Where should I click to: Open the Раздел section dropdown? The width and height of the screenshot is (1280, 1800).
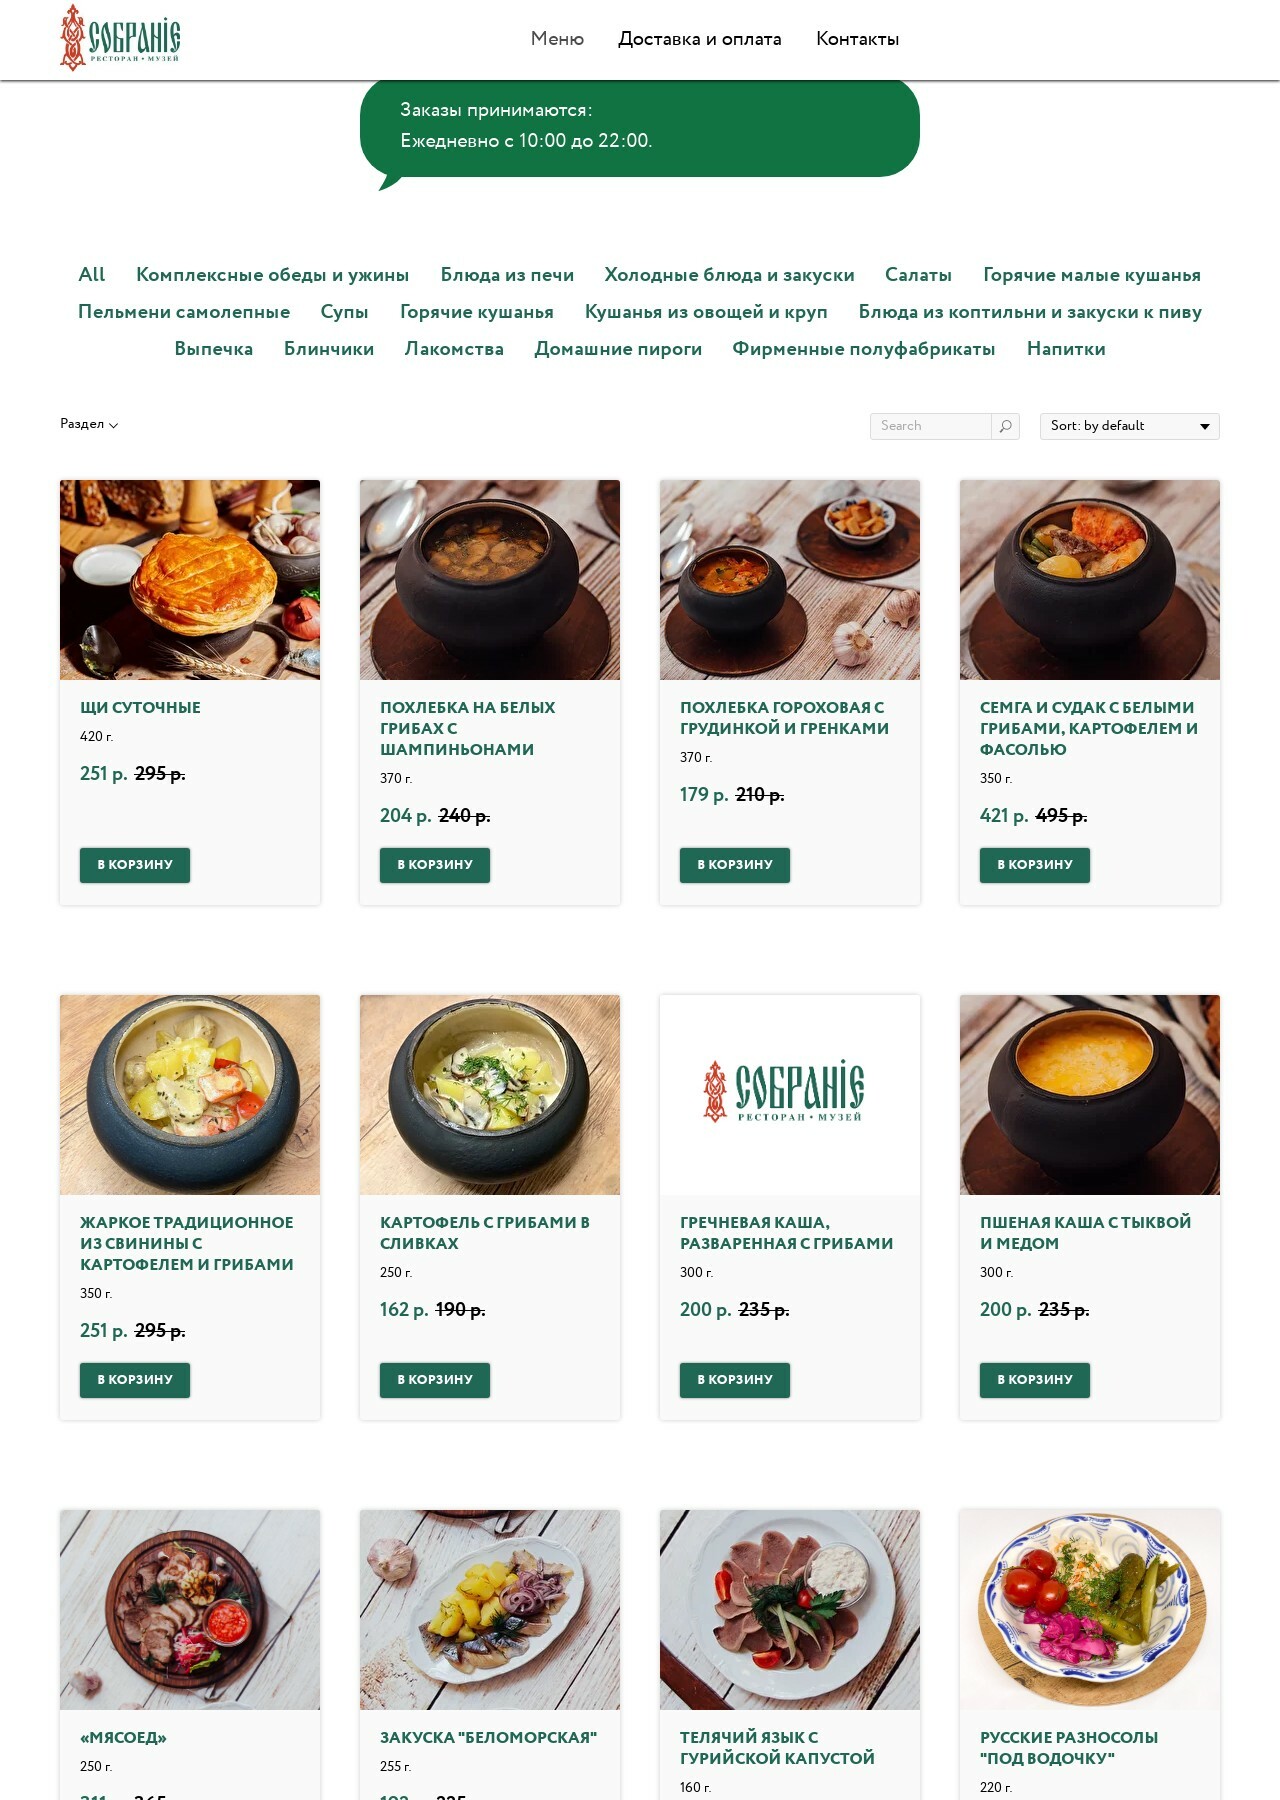point(89,424)
